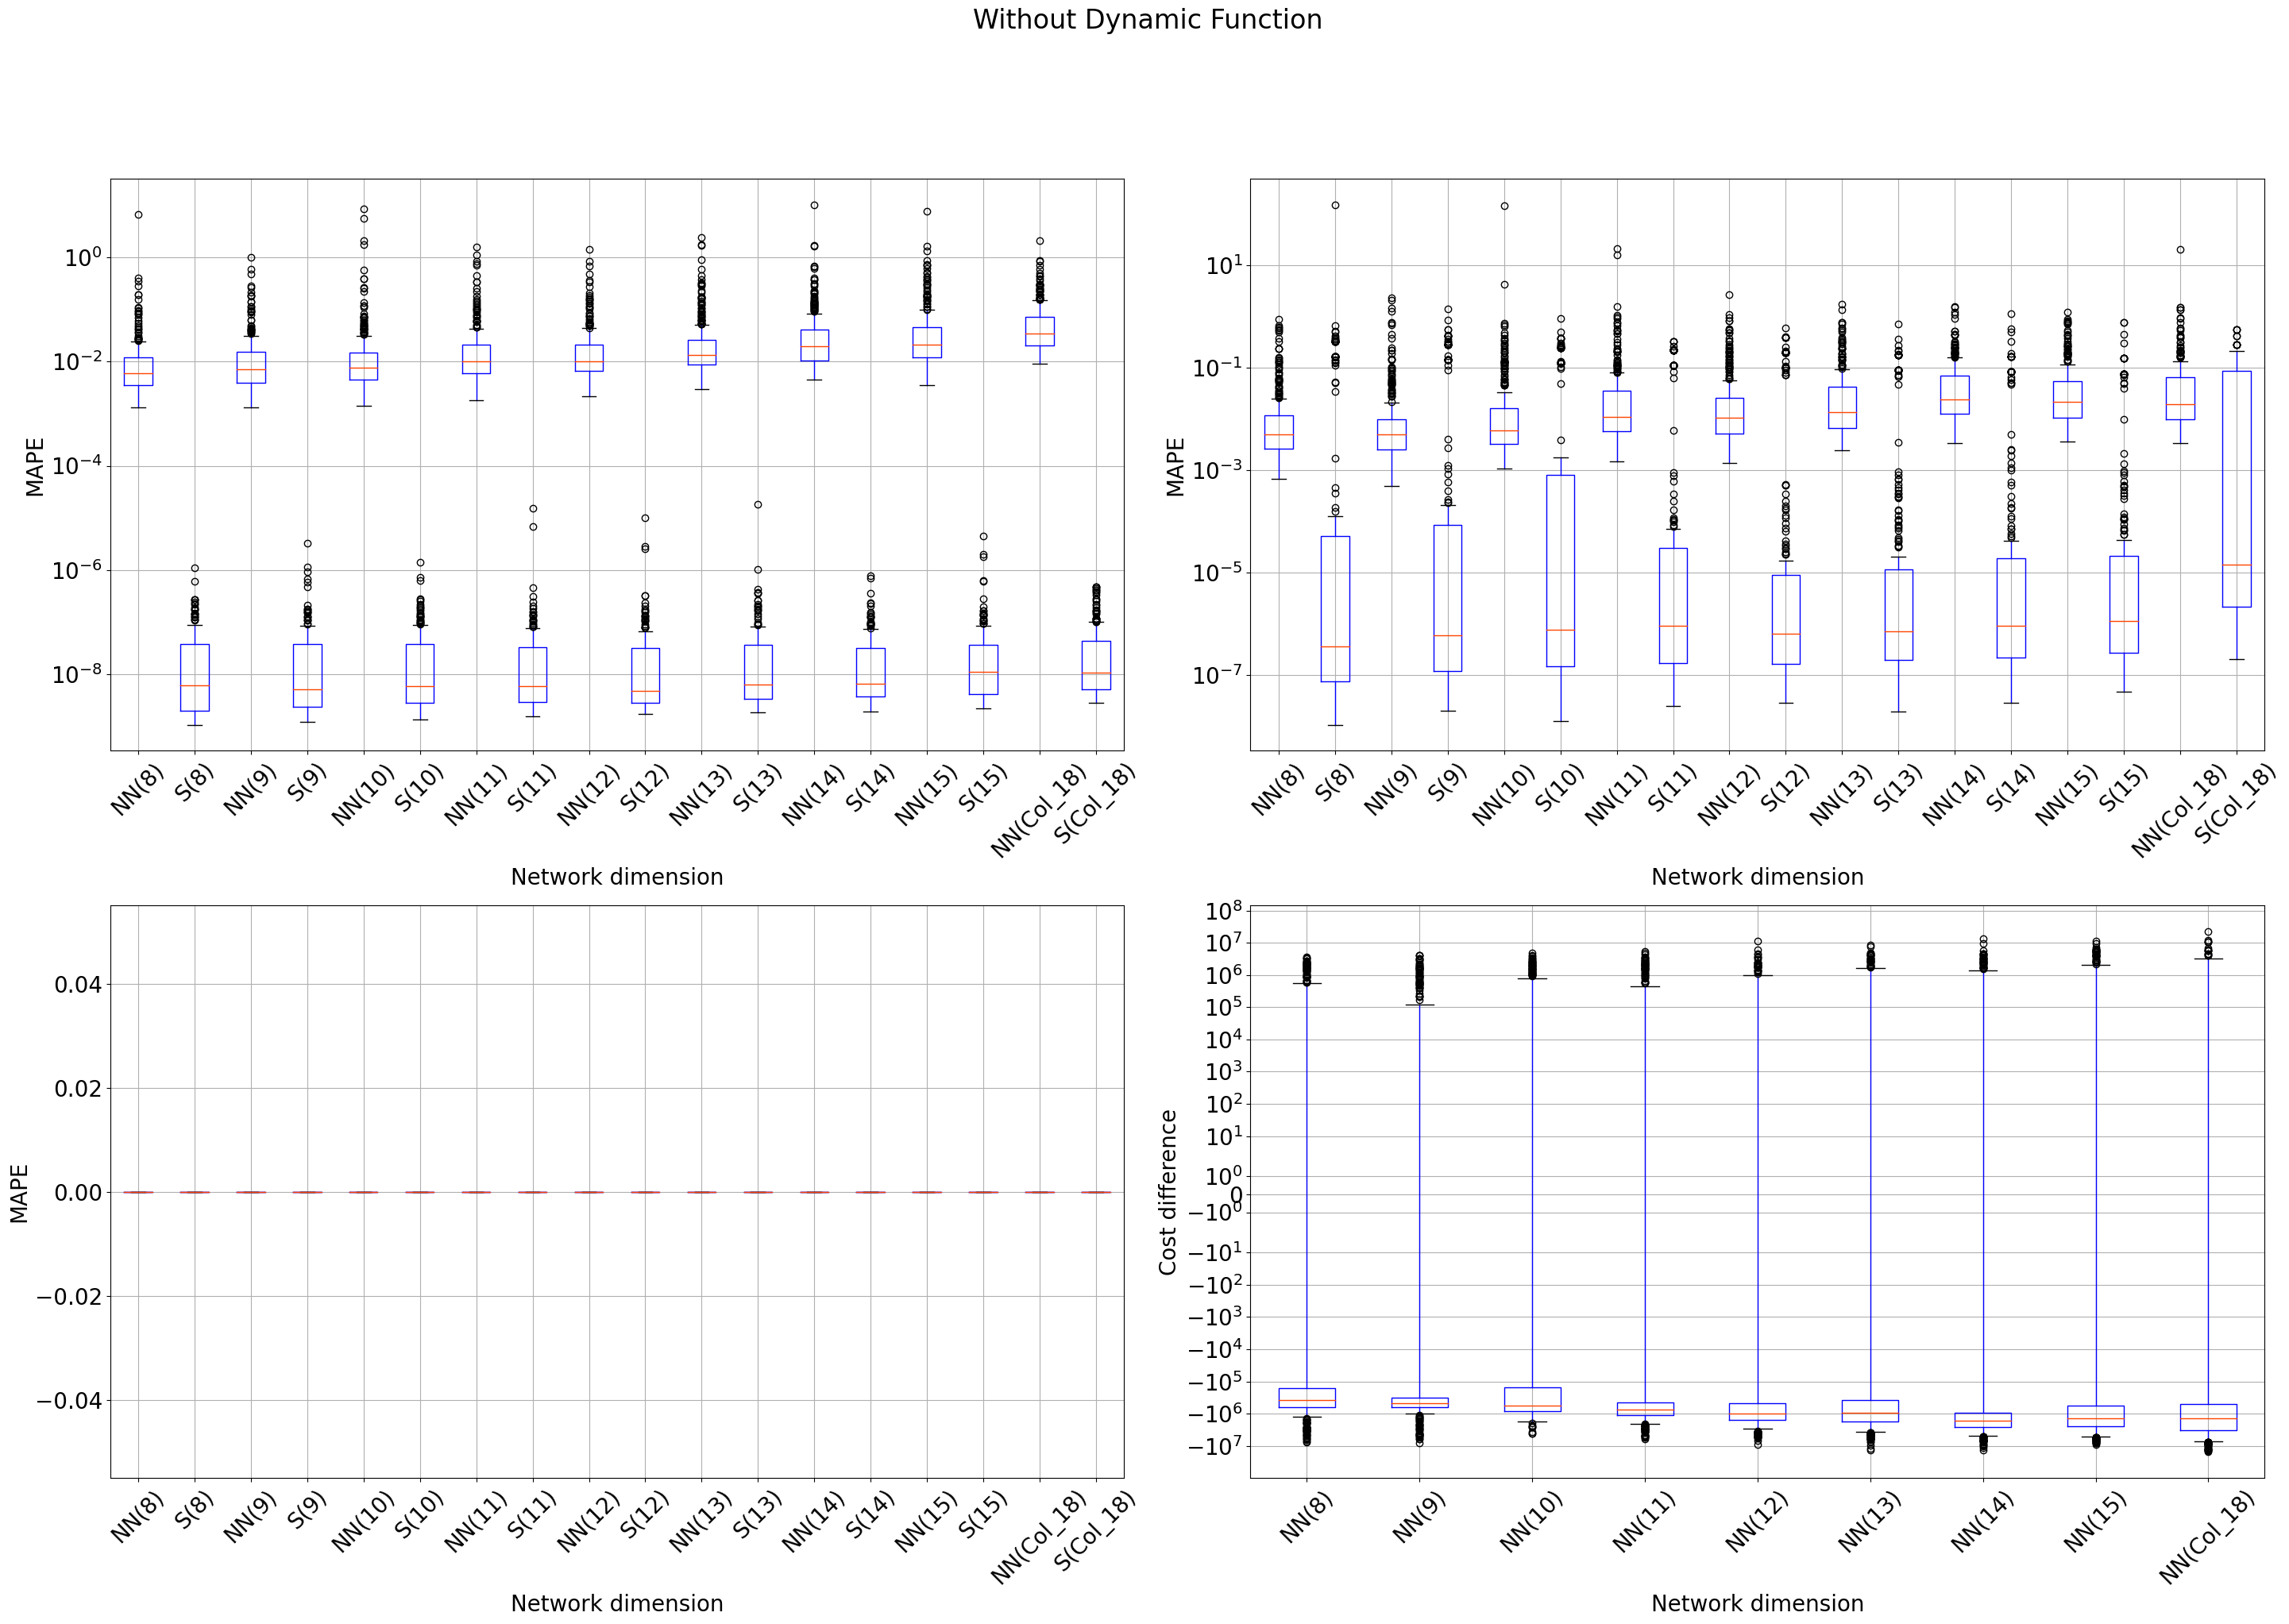Click the −10⁵ tick on Cost difference axis
Screen dimensions: 2289x1624
click(1215, 1382)
